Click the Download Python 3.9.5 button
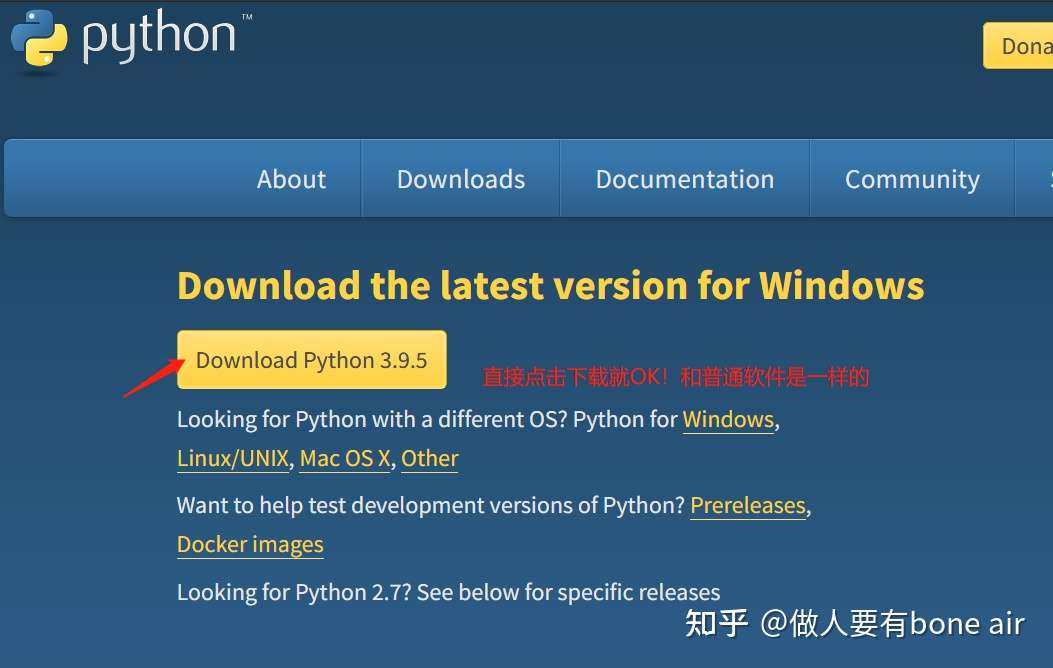The image size is (1053, 668). point(312,360)
